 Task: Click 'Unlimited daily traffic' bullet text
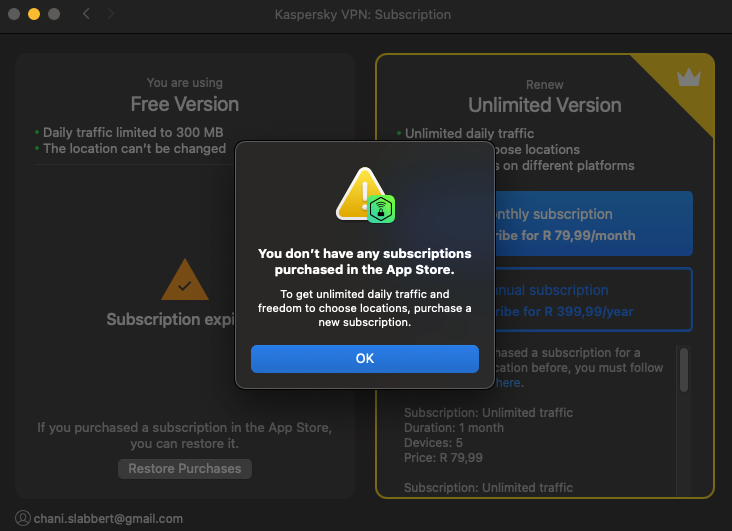(470, 134)
